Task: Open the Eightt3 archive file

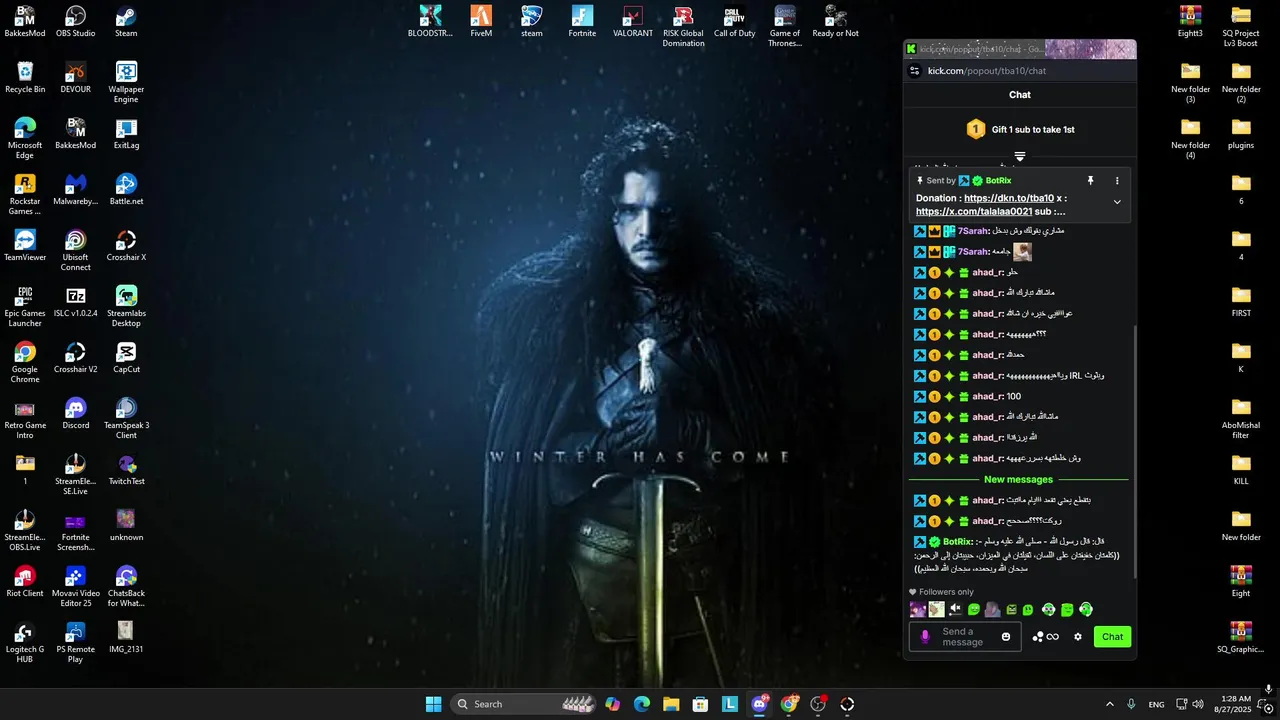Action: pos(1190,22)
